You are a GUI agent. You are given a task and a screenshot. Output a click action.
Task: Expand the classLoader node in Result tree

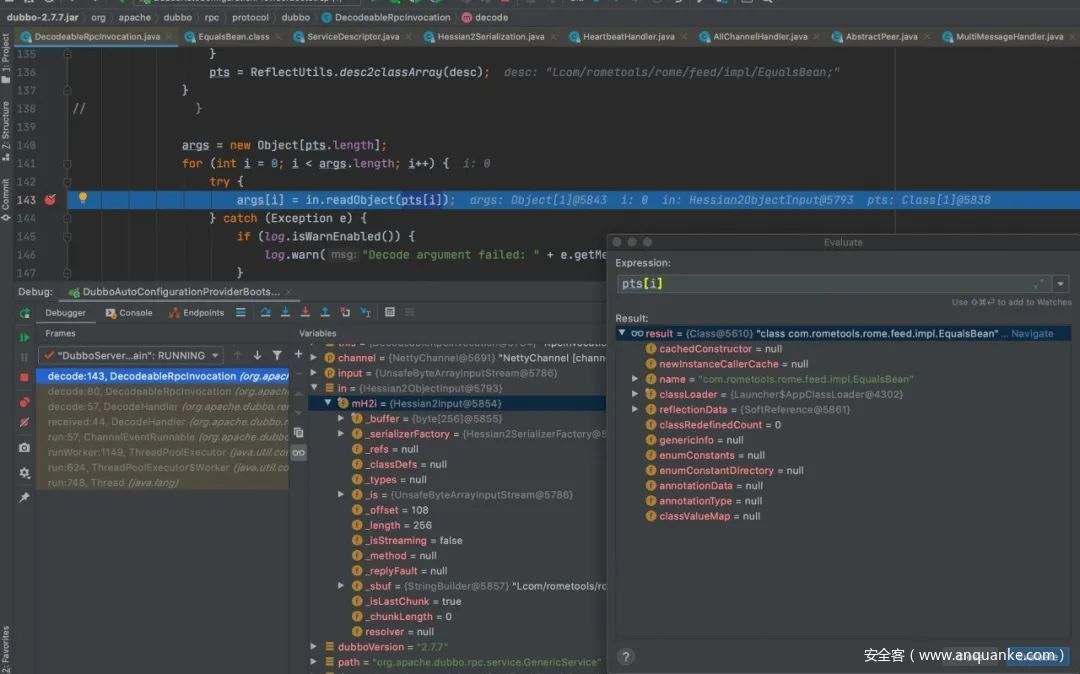click(x=635, y=394)
